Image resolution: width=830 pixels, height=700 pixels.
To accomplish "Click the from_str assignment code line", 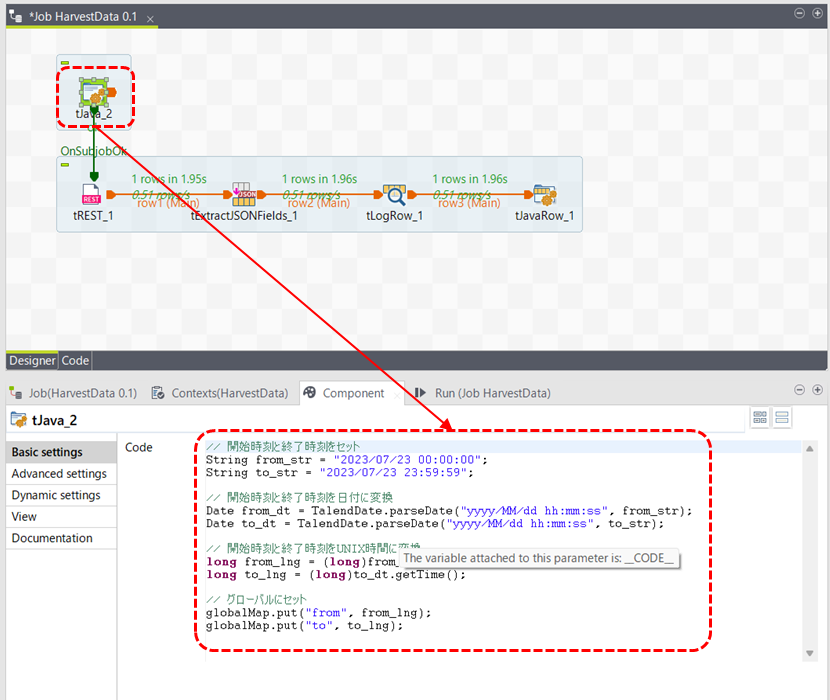I will (346, 460).
